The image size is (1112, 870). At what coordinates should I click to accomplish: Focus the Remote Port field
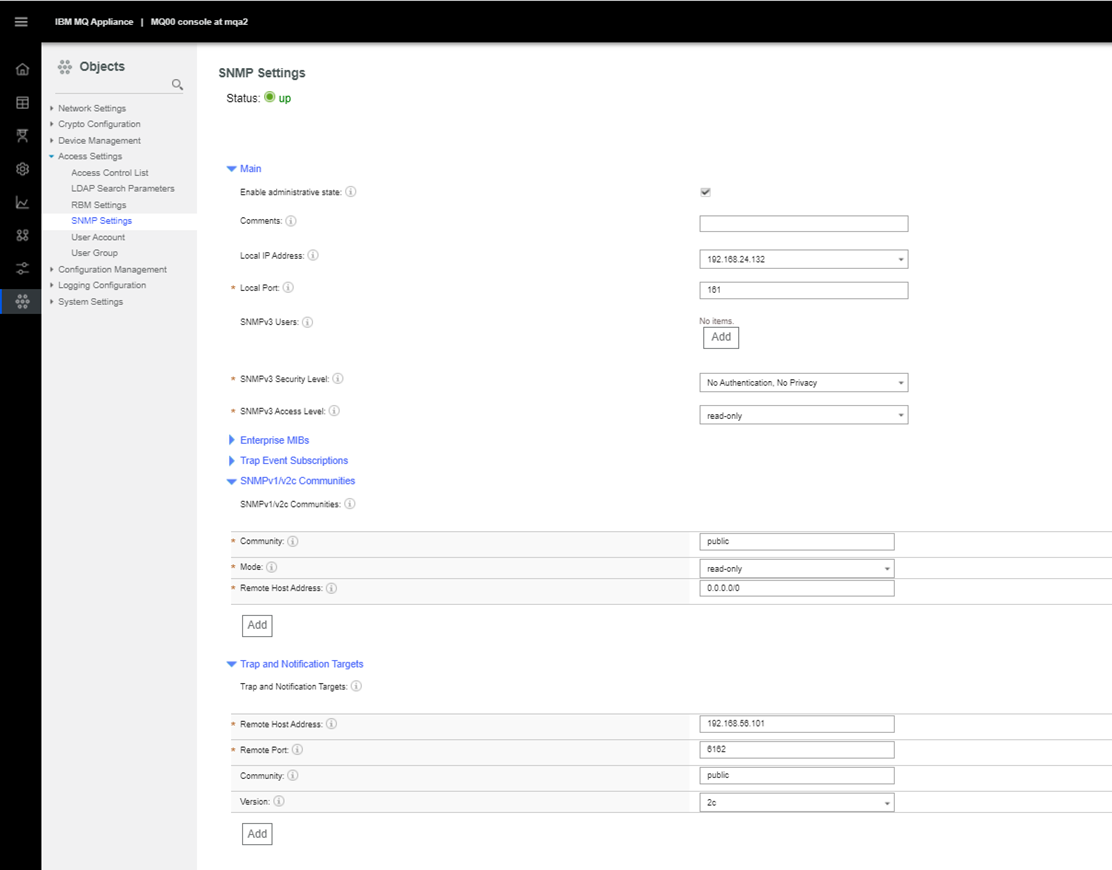796,749
